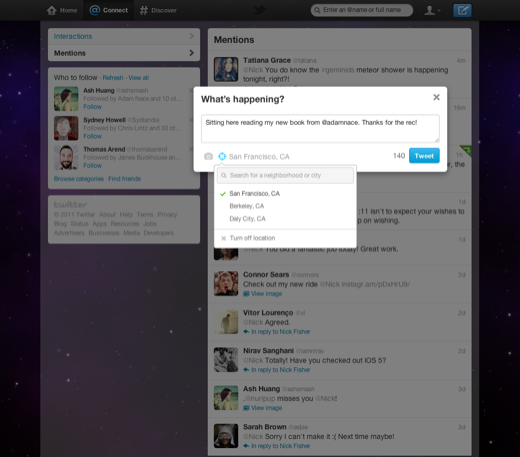Screen dimensions: 520x457
Task: Select Mentions in the sidebar
Action: pyautogui.click(x=124, y=53)
